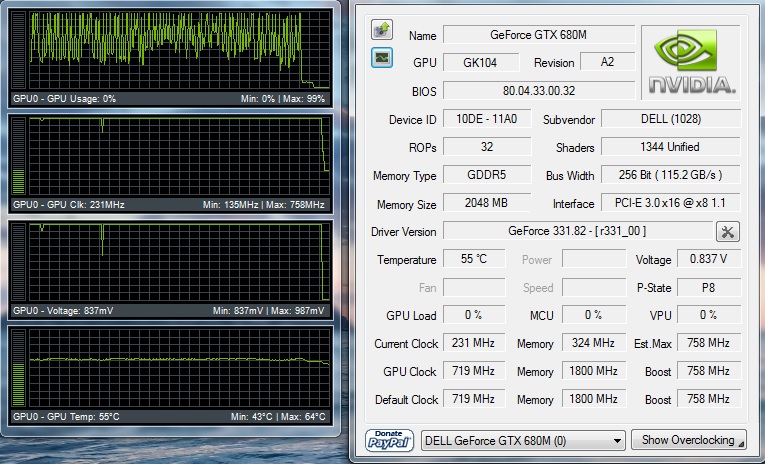This screenshot has height=464, width=765.
Task: Click the Voltage graph in monitor window
Action: pos(179,262)
